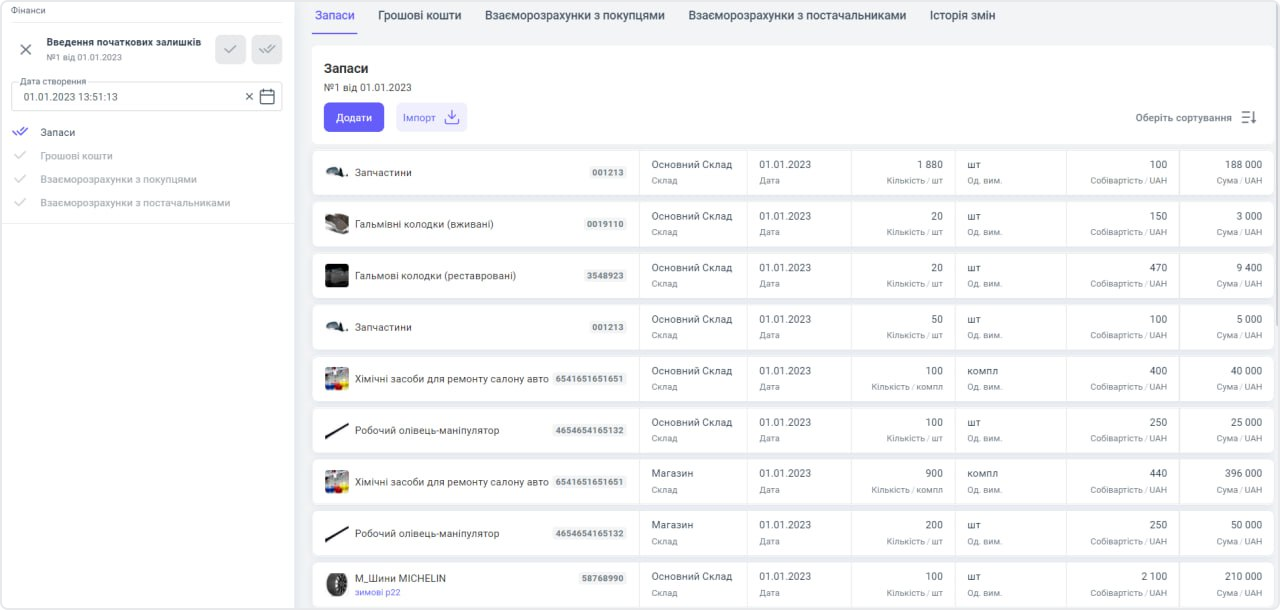1280x610 pixels.
Task: Click the зимові р22 link under MICHELIN
Action: pyautogui.click(x=377, y=592)
